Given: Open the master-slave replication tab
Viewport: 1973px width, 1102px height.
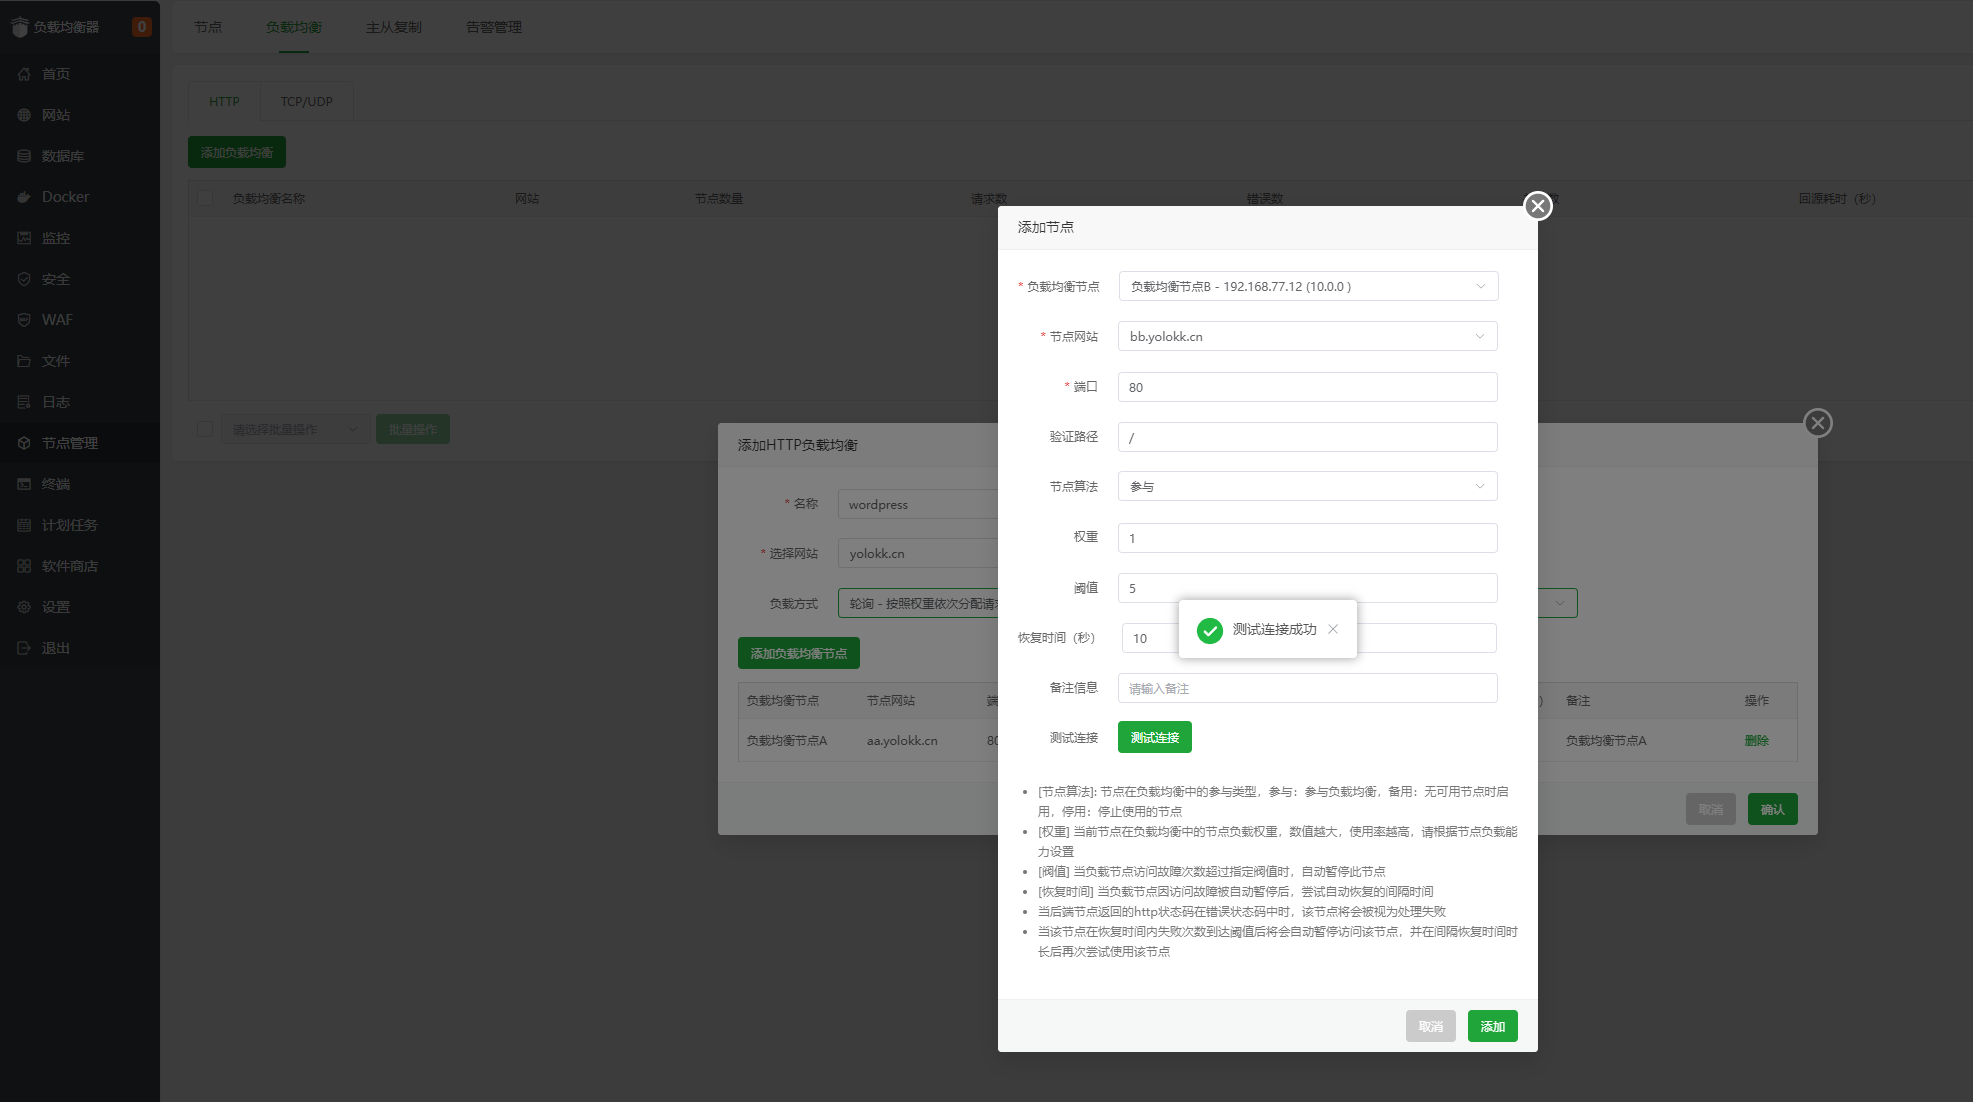Looking at the screenshot, I should point(393,27).
